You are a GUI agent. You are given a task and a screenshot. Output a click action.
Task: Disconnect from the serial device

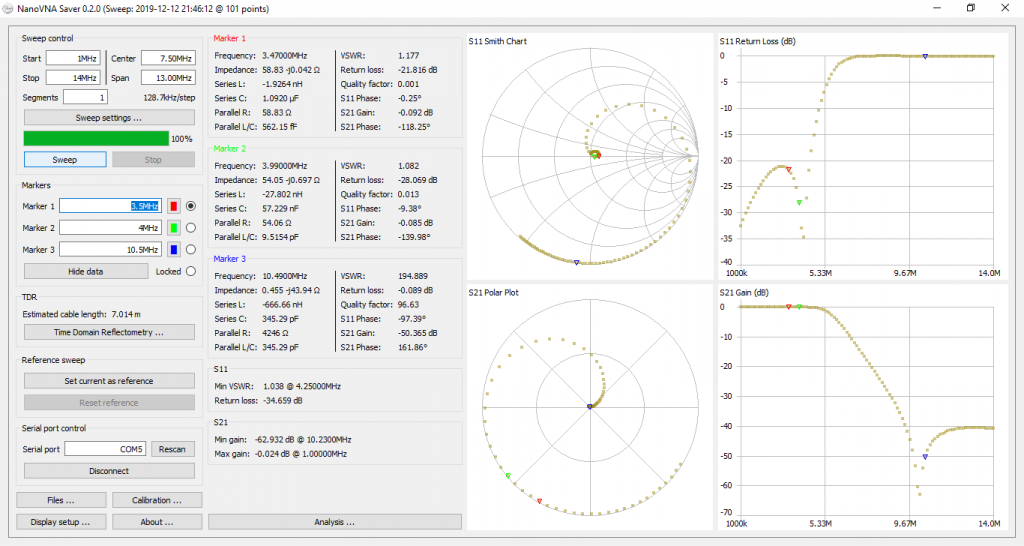tap(109, 470)
